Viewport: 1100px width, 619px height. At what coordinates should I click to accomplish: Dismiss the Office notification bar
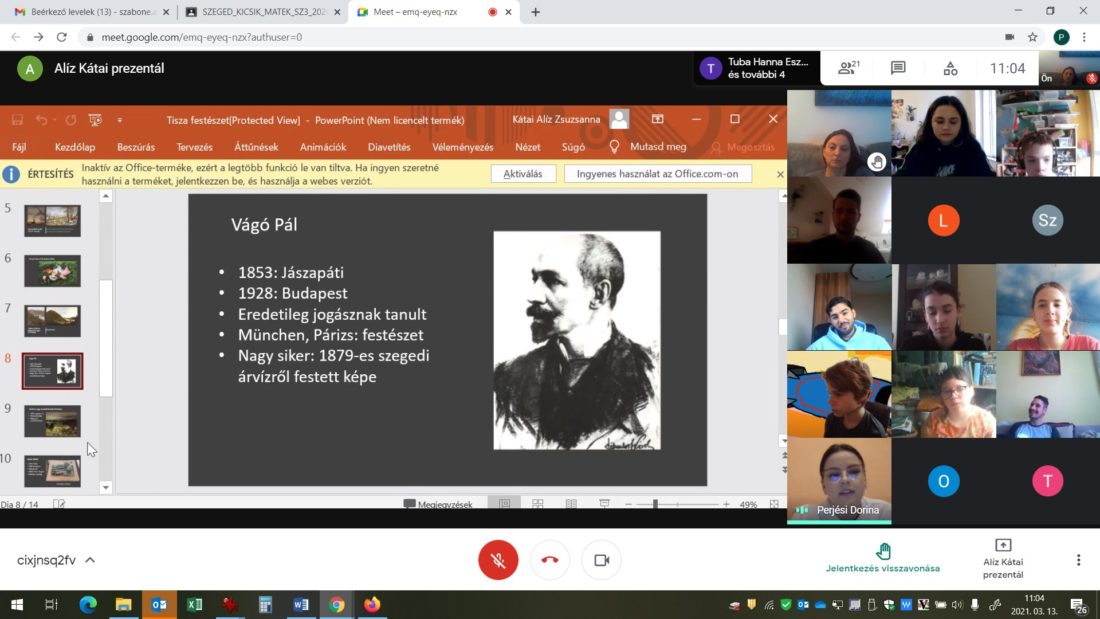tap(779, 173)
